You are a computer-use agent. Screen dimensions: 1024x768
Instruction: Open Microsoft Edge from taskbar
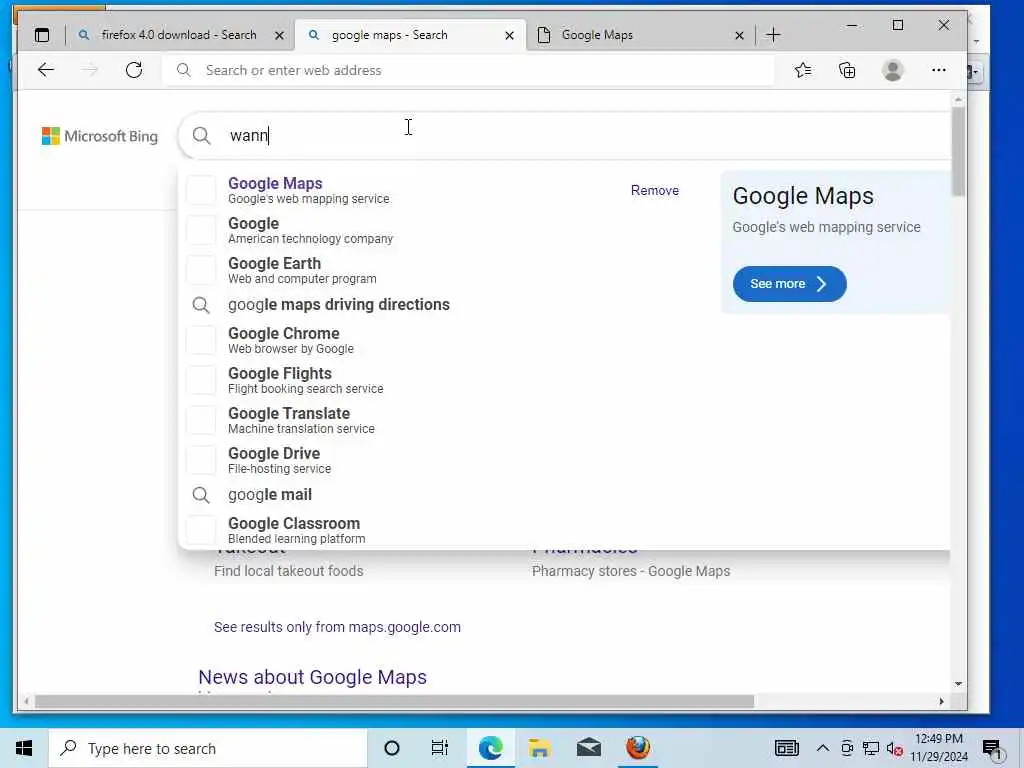tap(490, 748)
